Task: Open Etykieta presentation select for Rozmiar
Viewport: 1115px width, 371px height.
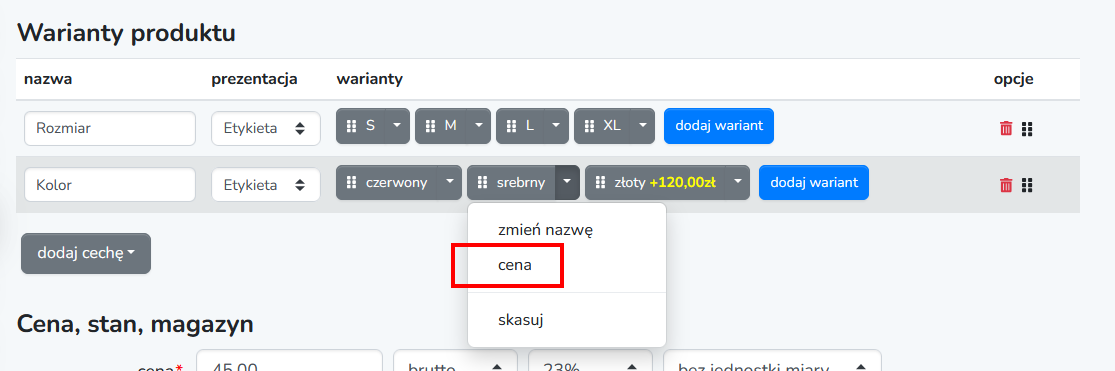Action: tap(266, 129)
